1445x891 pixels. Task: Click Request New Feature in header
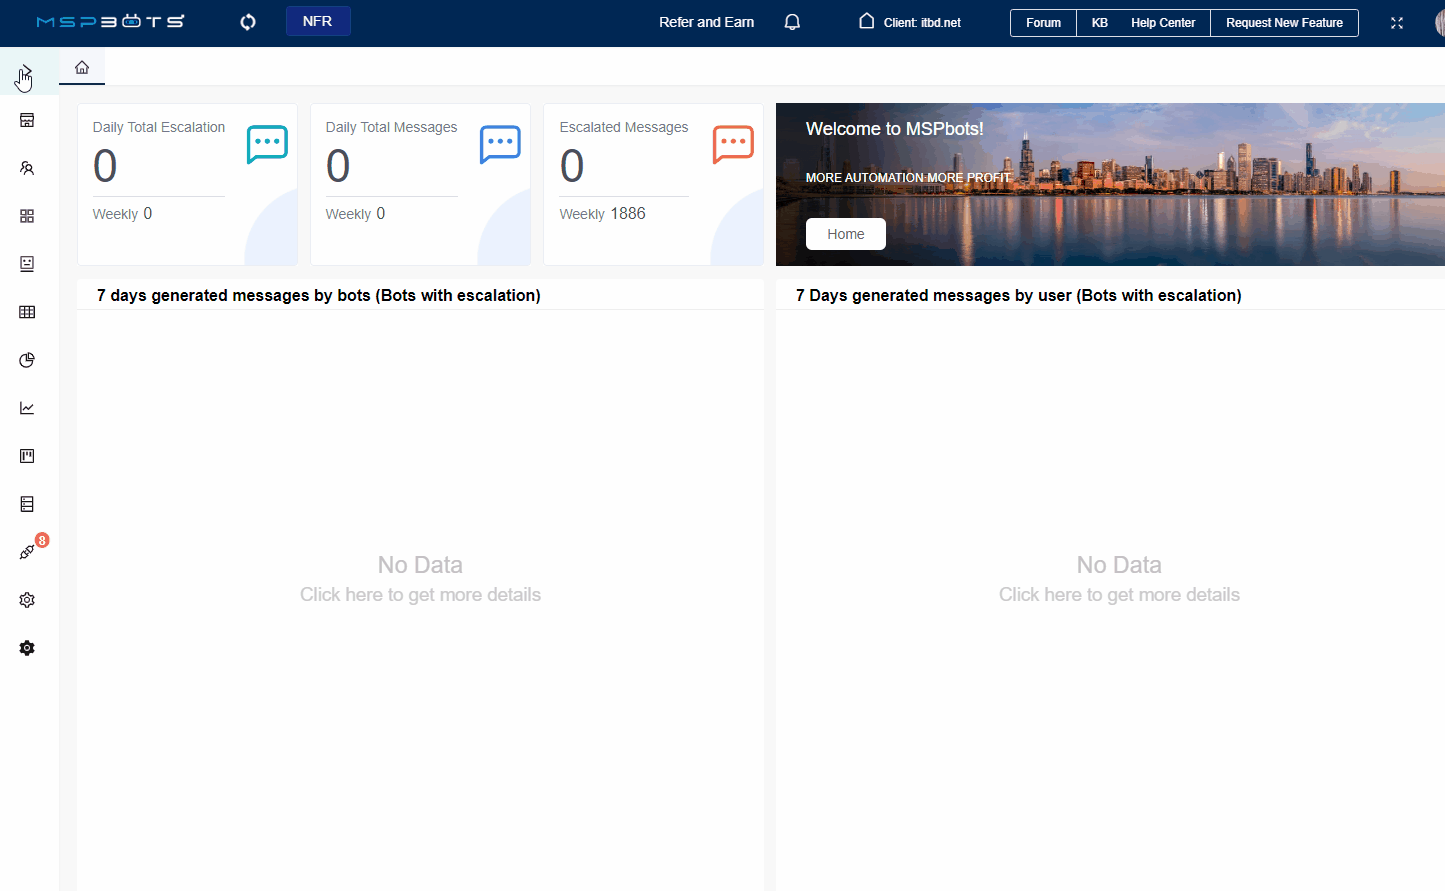[x=1284, y=23]
